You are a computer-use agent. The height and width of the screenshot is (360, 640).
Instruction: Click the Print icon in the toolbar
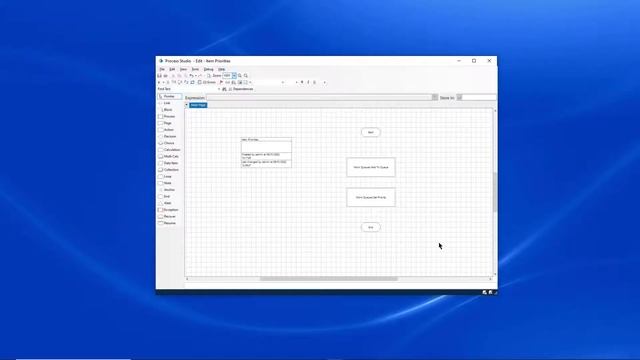coord(165,76)
